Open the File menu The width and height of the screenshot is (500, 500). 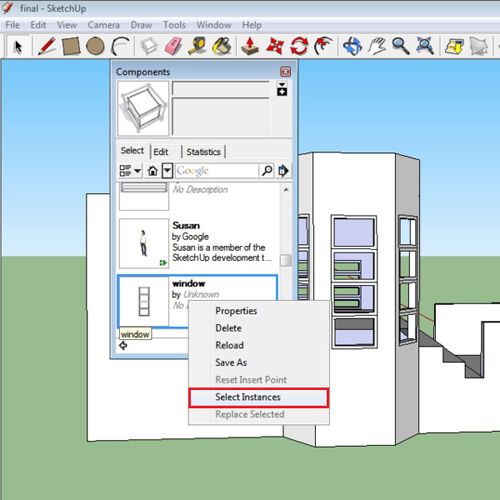(x=13, y=25)
